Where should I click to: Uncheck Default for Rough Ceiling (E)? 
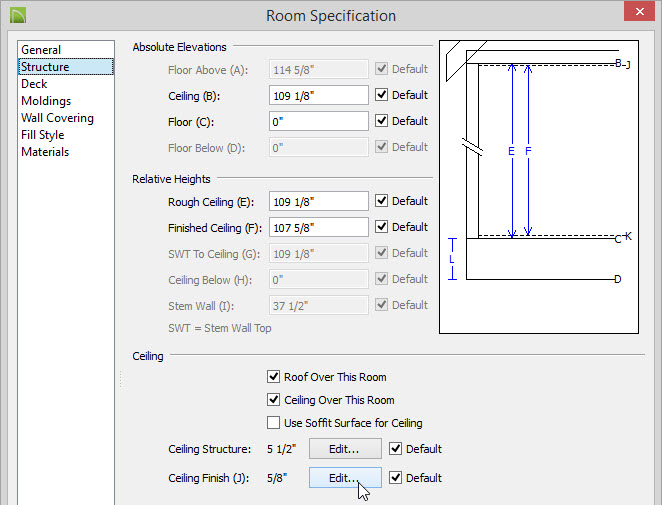click(381, 201)
